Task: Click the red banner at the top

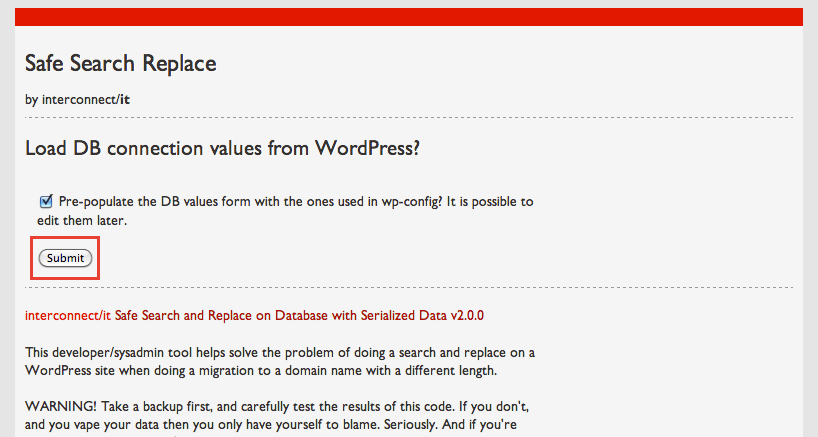Action: (x=408, y=17)
